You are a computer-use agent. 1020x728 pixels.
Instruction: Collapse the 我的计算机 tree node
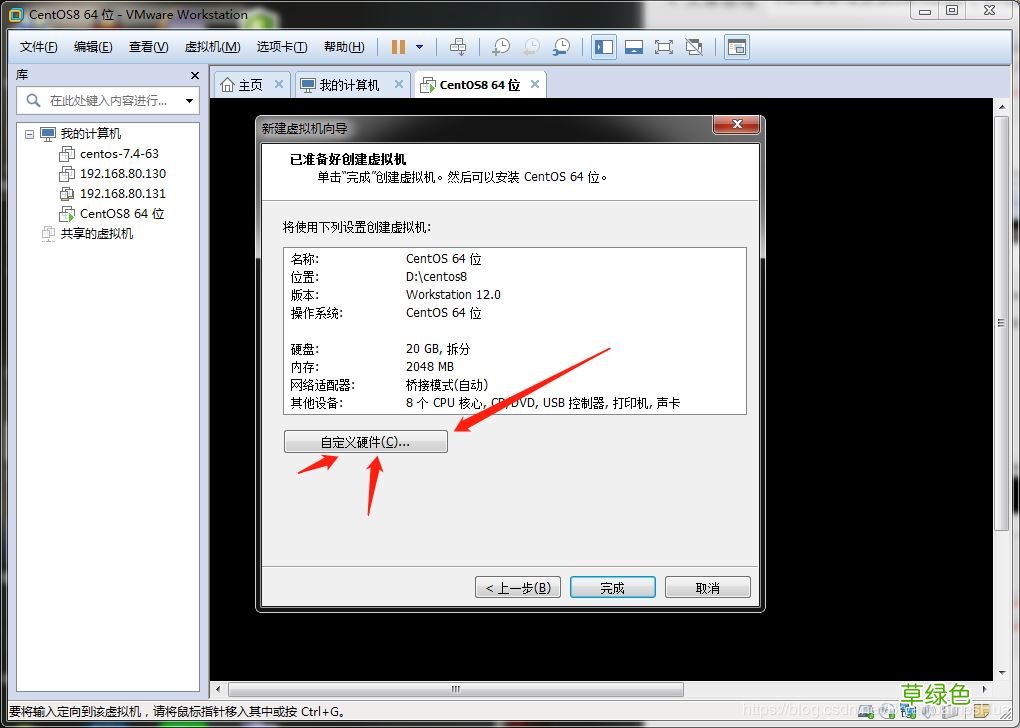29,134
